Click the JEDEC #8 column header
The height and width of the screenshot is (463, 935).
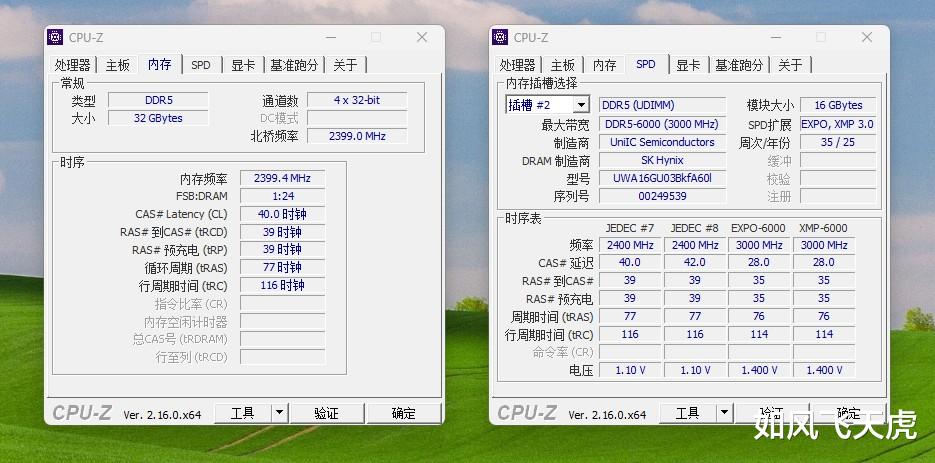pos(695,228)
